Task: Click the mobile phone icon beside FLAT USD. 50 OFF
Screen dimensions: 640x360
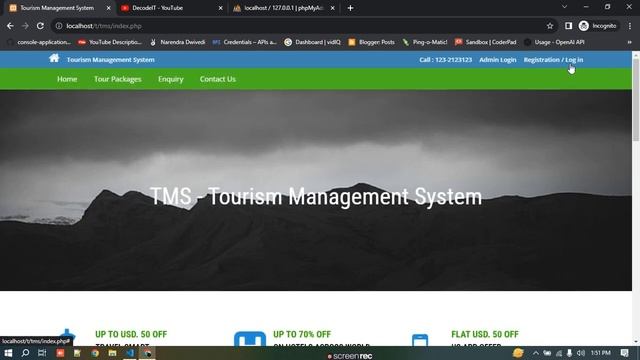Action: click(x=420, y=340)
